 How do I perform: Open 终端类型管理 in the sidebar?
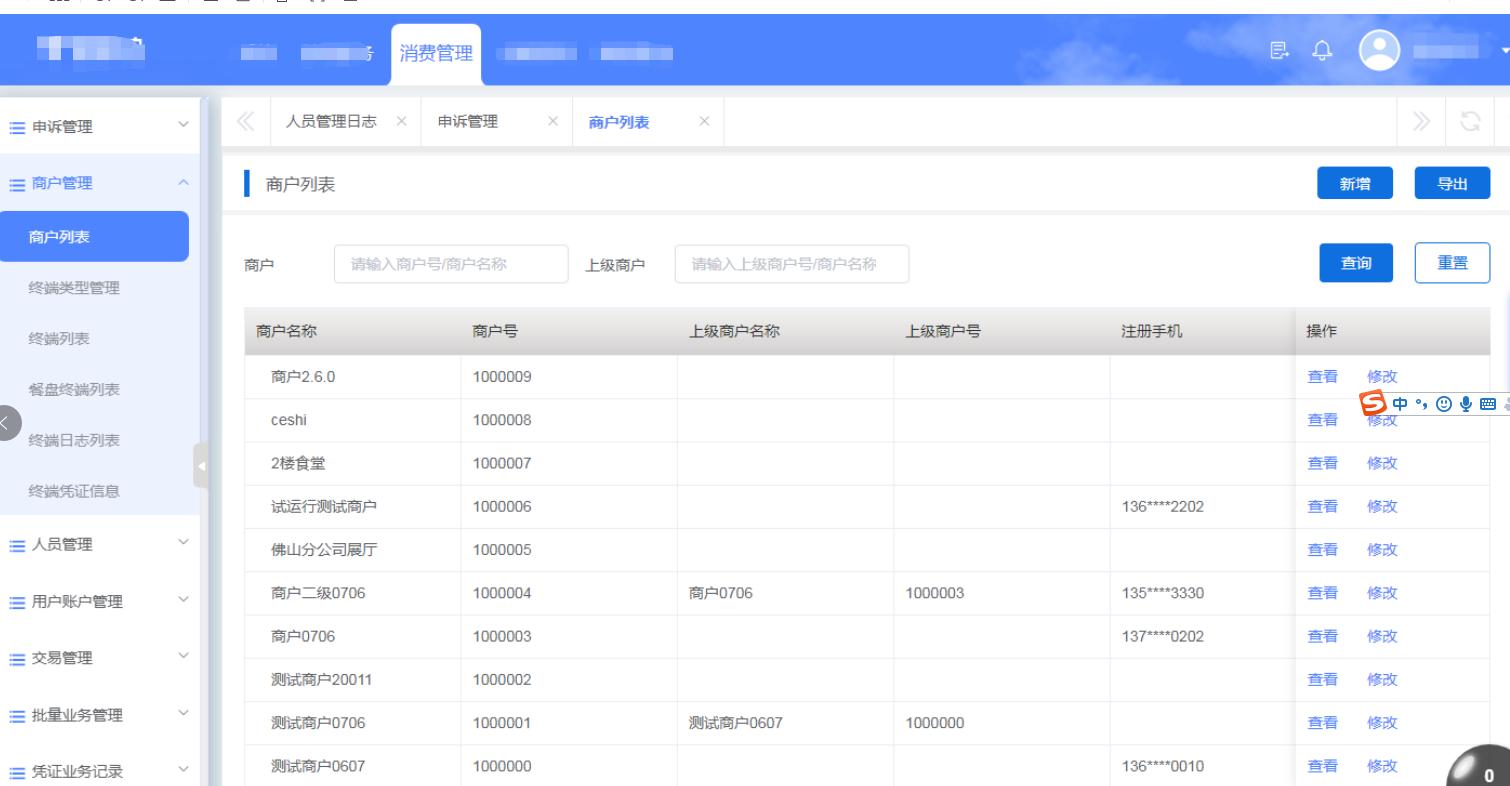tap(74, 288)
